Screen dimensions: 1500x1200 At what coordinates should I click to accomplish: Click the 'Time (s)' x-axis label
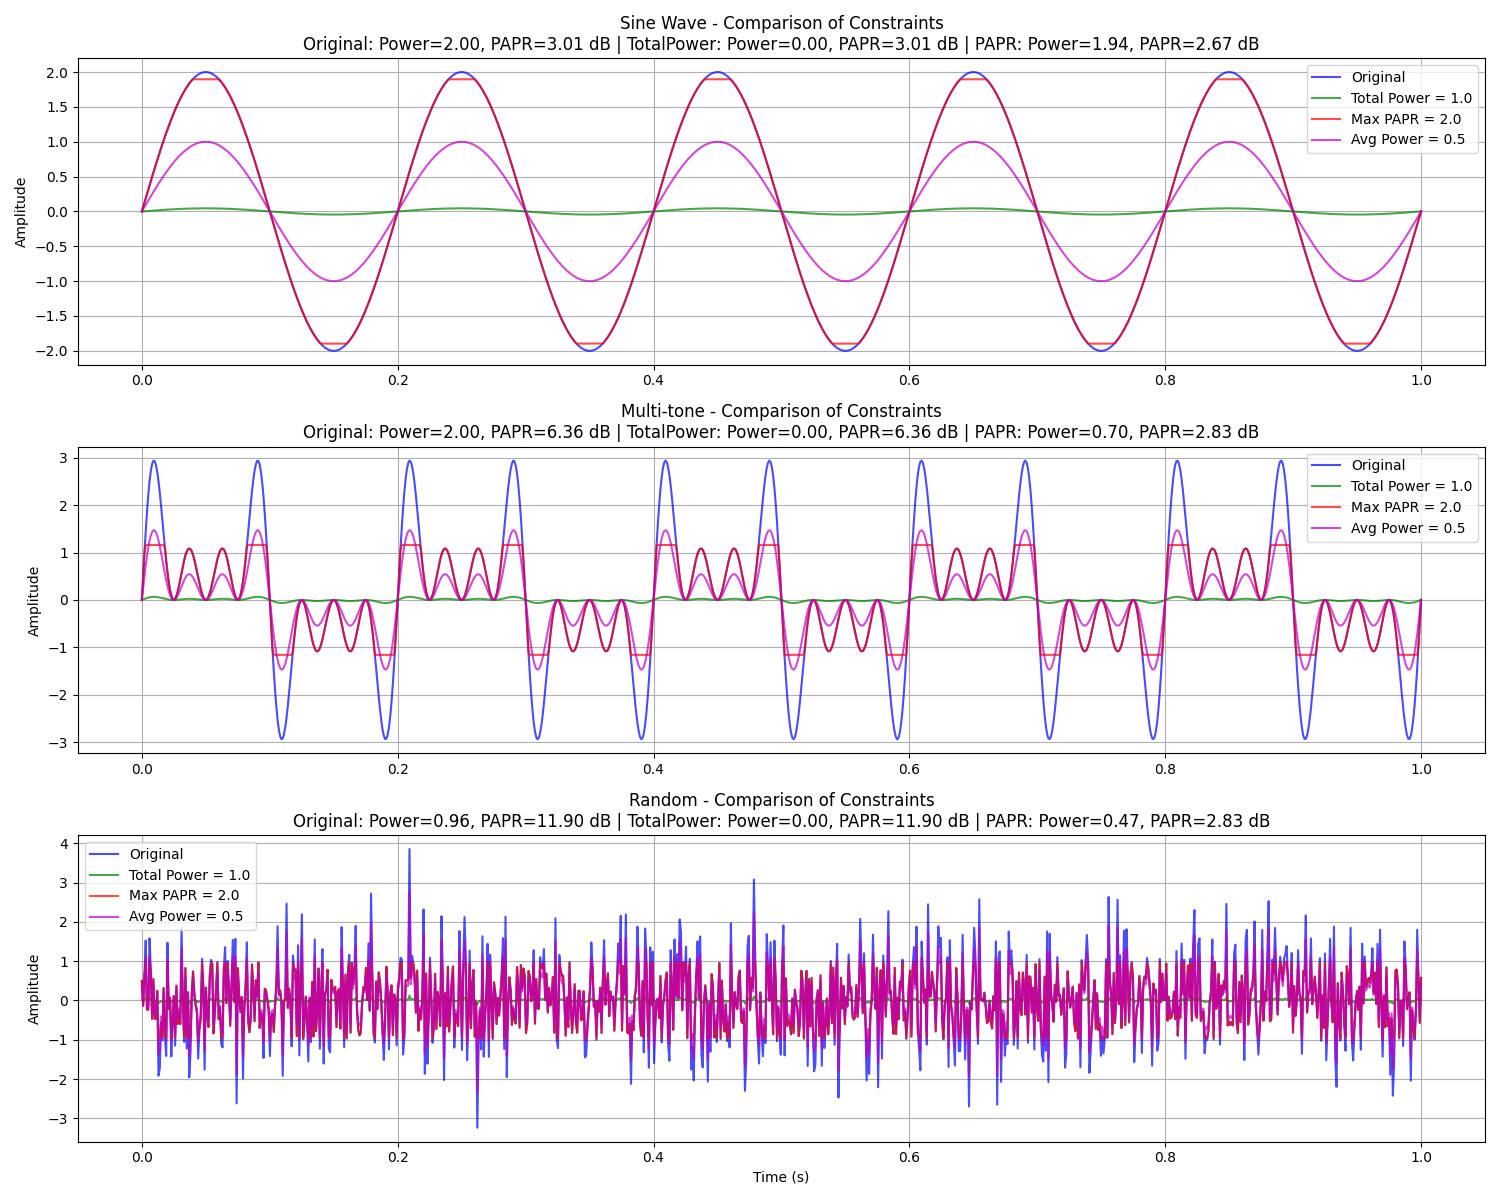(x=781, y=1177)
